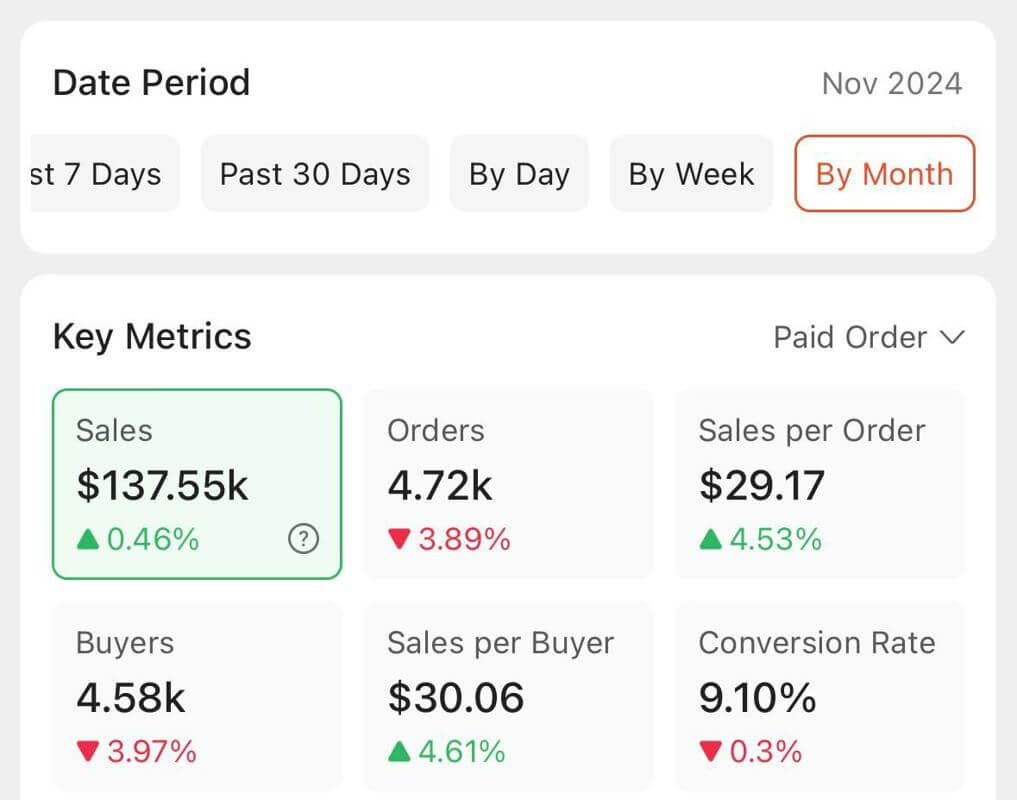Image resolution: width=1017 pixels, height=800 pixels.
Task: Click the red down arrow beside 3.89%
Action: [x=399, y=538]
